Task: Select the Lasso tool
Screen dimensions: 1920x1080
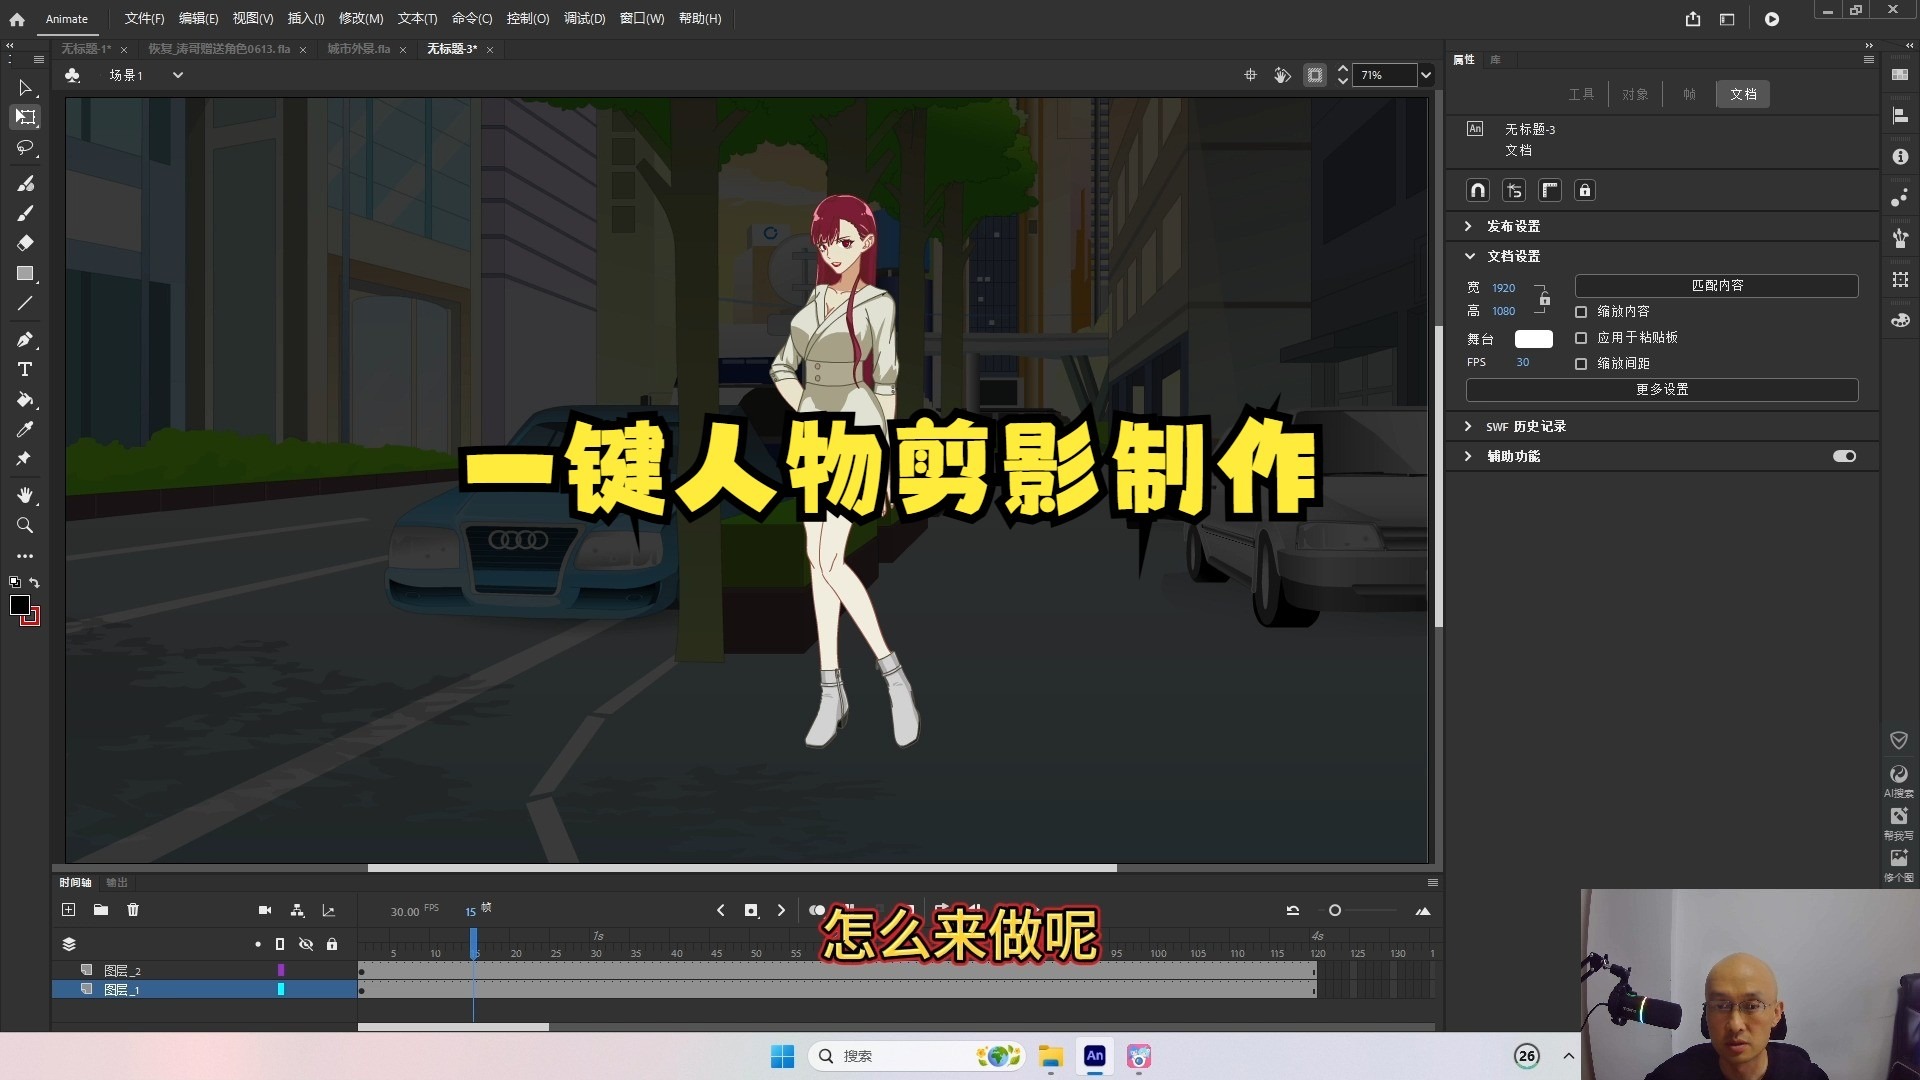Action: [25, 148]
